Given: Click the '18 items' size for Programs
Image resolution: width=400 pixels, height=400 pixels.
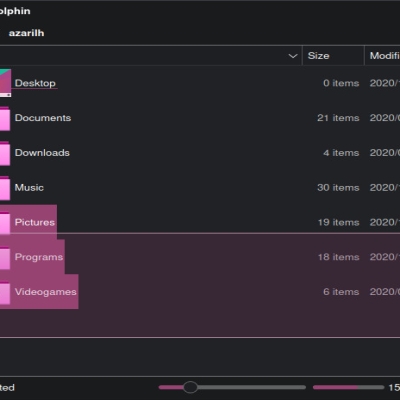Looking at the screenshot, I should (x=338, y=257).
